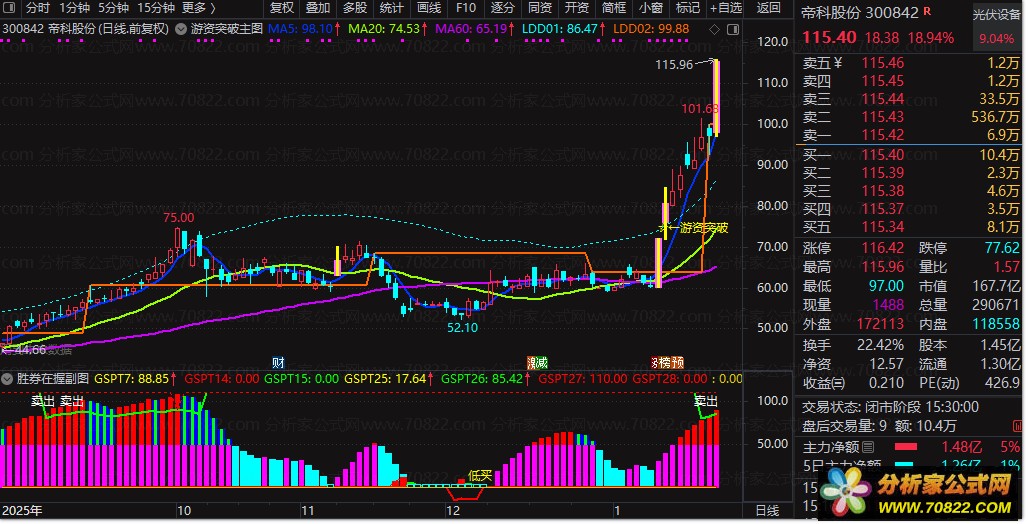The image size is (1028, 524).
Task: Click the 财 financial event marker
Action: click(279, 363)
